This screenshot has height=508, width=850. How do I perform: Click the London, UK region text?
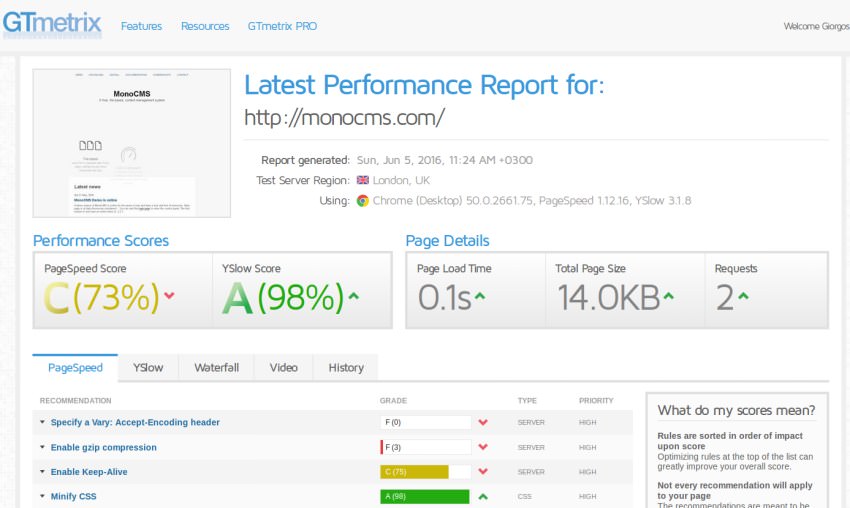(401, 180)
